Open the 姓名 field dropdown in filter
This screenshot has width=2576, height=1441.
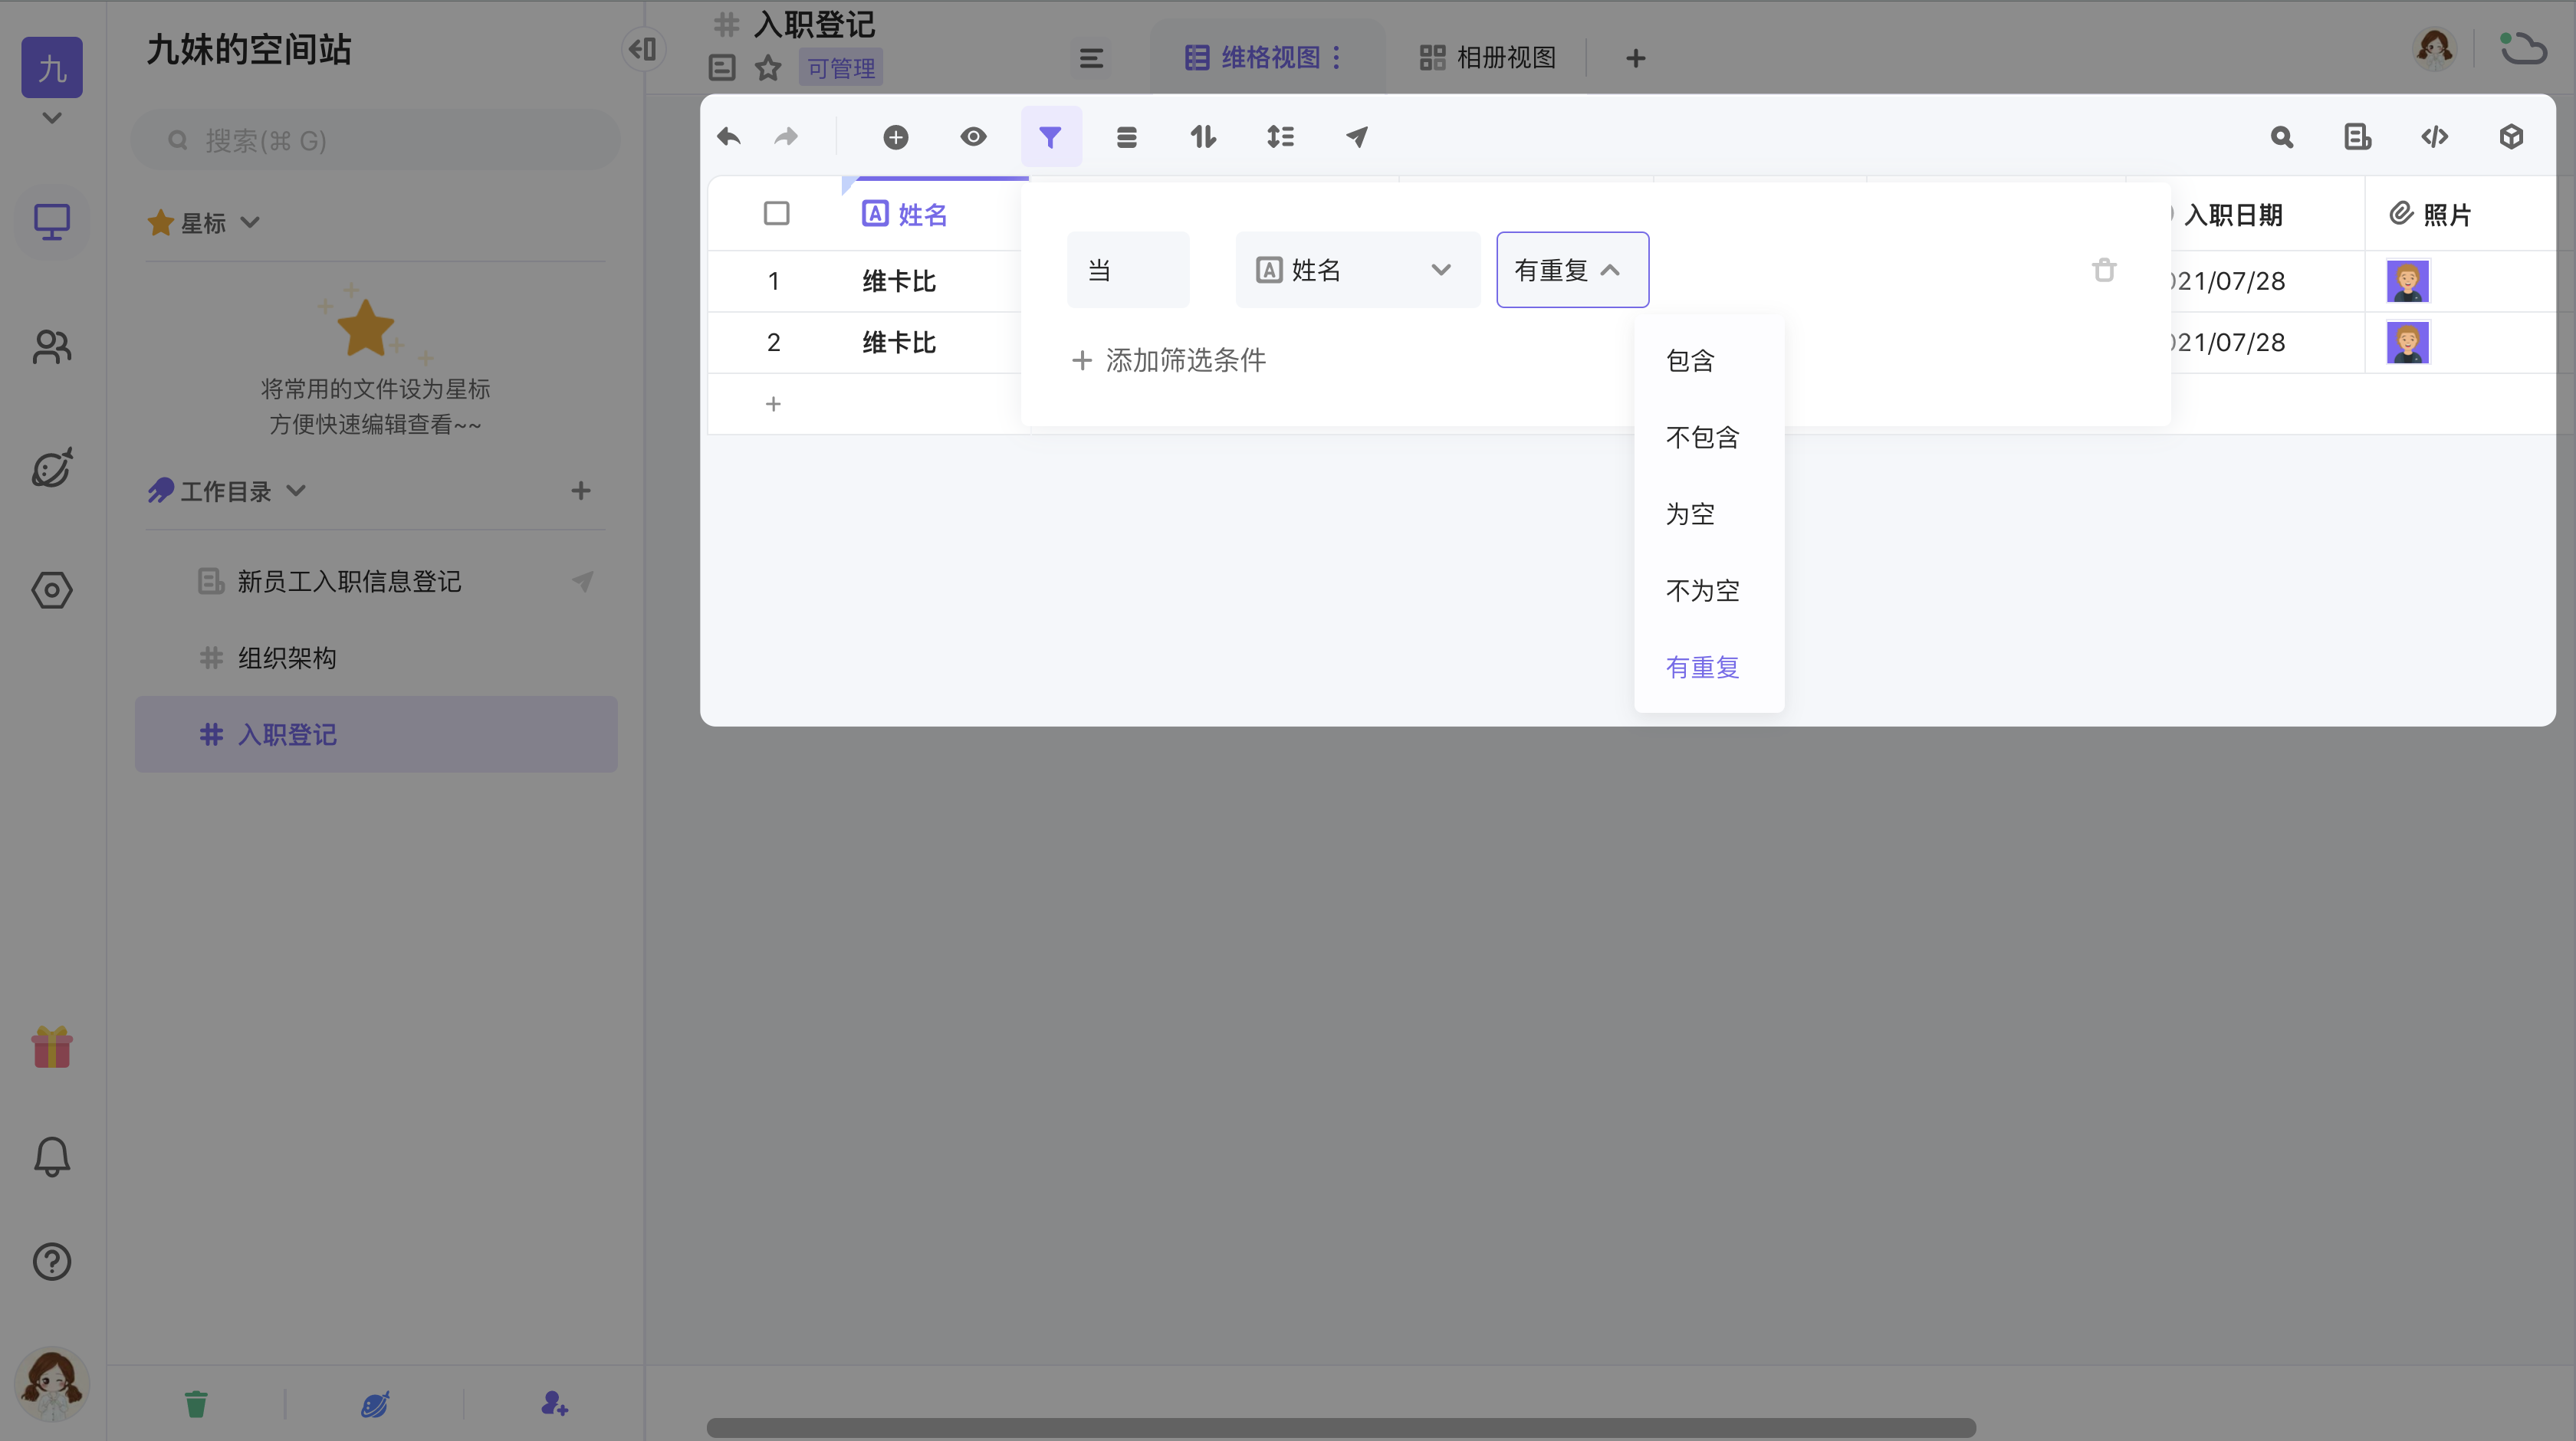pos(1357,270)
